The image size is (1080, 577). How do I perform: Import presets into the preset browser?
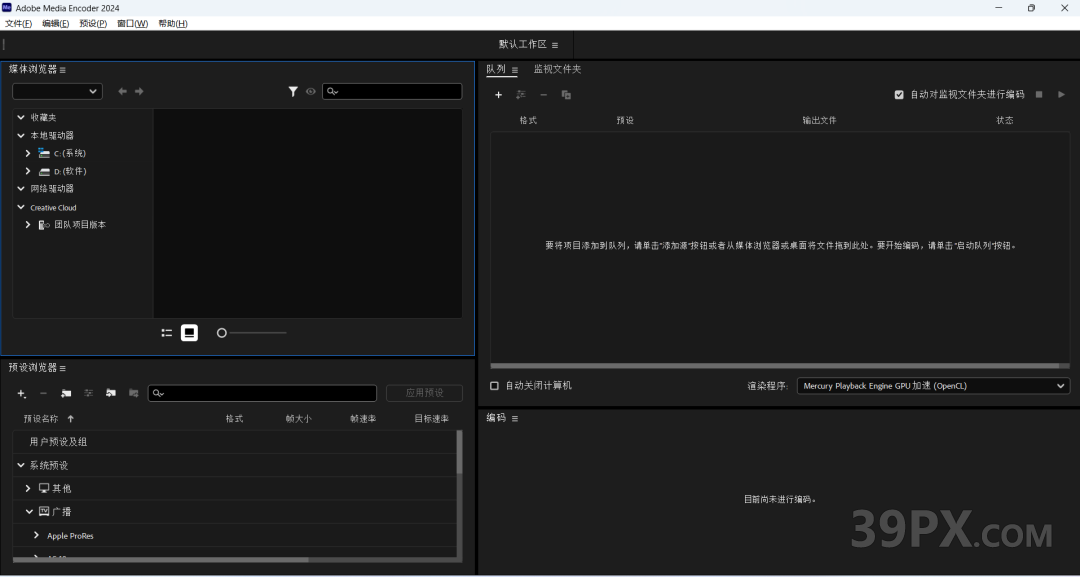(x=111, y=393)
